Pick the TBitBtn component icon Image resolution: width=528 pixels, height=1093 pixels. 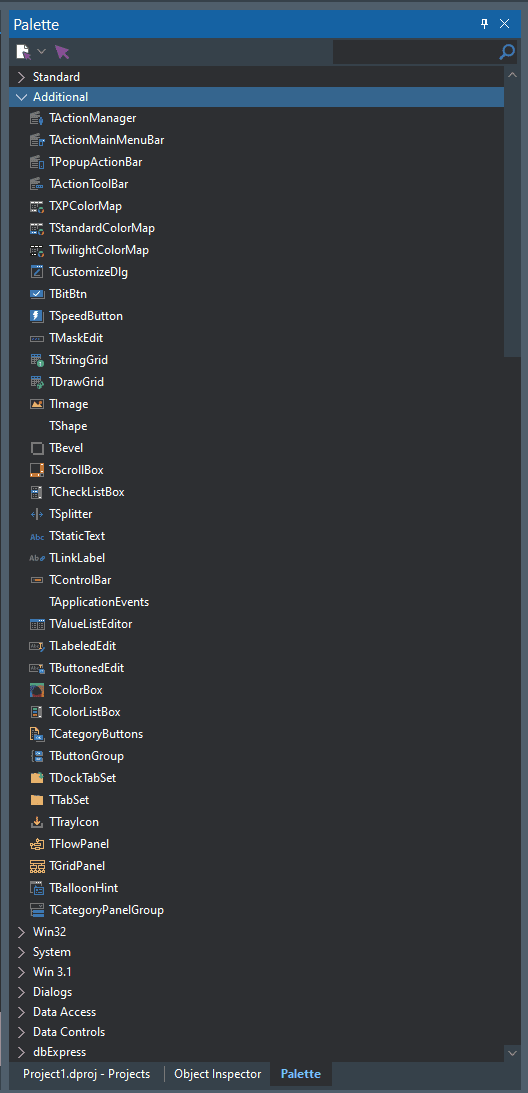37,294
